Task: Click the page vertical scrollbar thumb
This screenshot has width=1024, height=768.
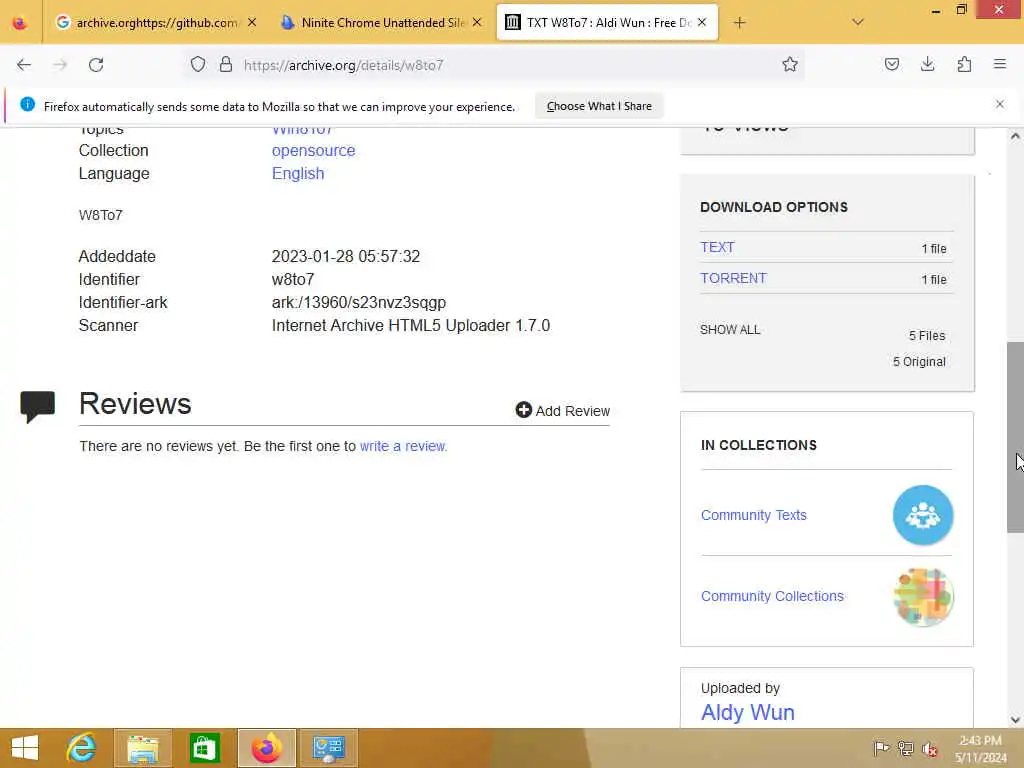Action: [x=1015, y=436]
